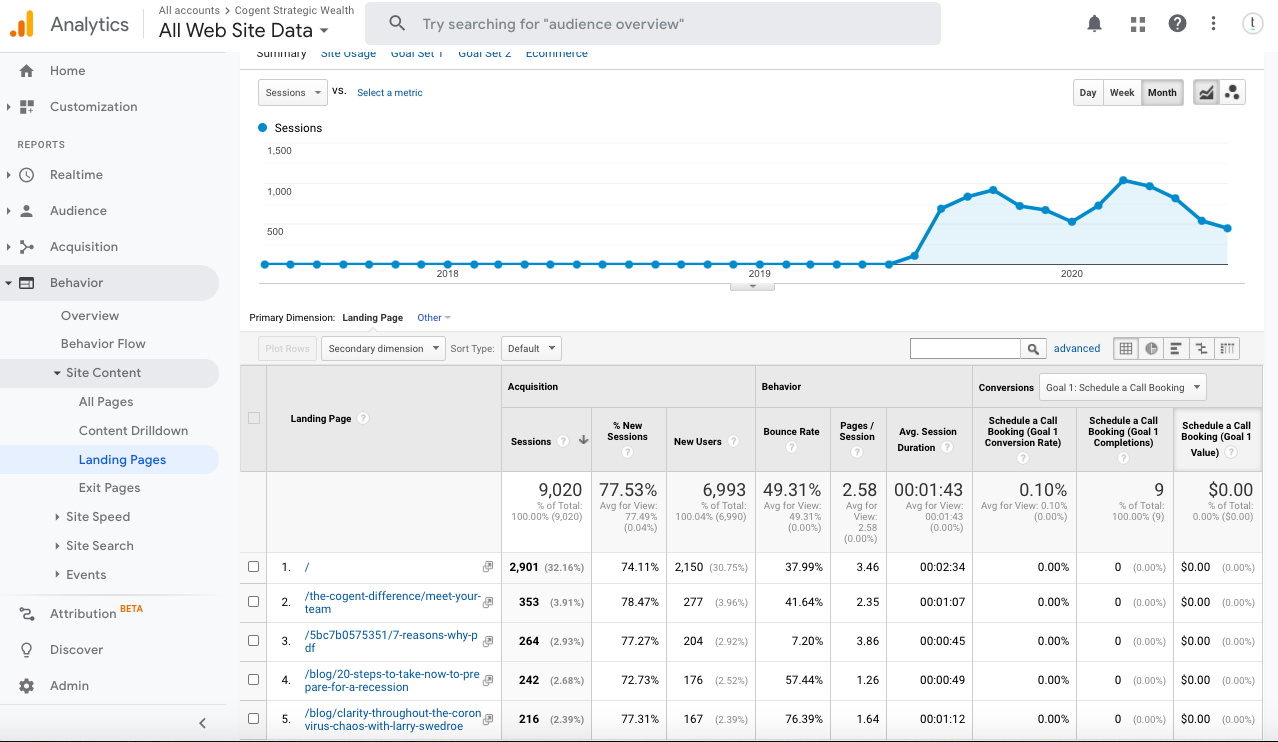Open Analytics help via the question mark icon
Image resolution: width=1278 pixels, height=742 pixels.
[x=1178, y=23]
